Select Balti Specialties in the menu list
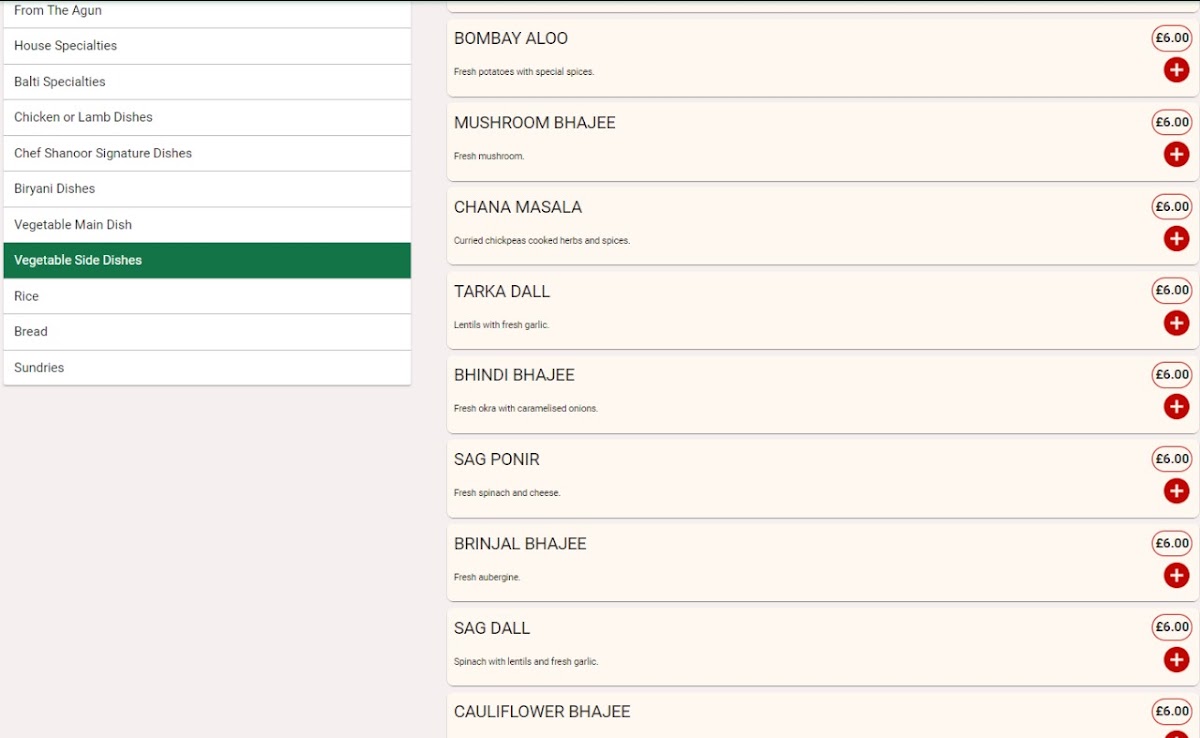The height and width of the screenshot is (738, 1200). (x=207, y=82)
